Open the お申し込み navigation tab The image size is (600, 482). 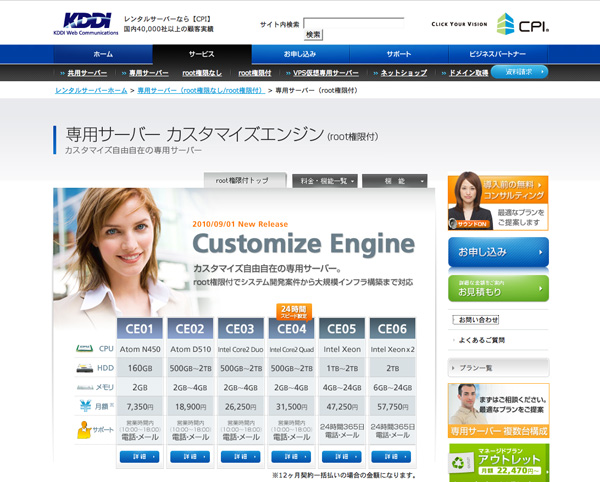pyautogui.click(x=300, y=54)
